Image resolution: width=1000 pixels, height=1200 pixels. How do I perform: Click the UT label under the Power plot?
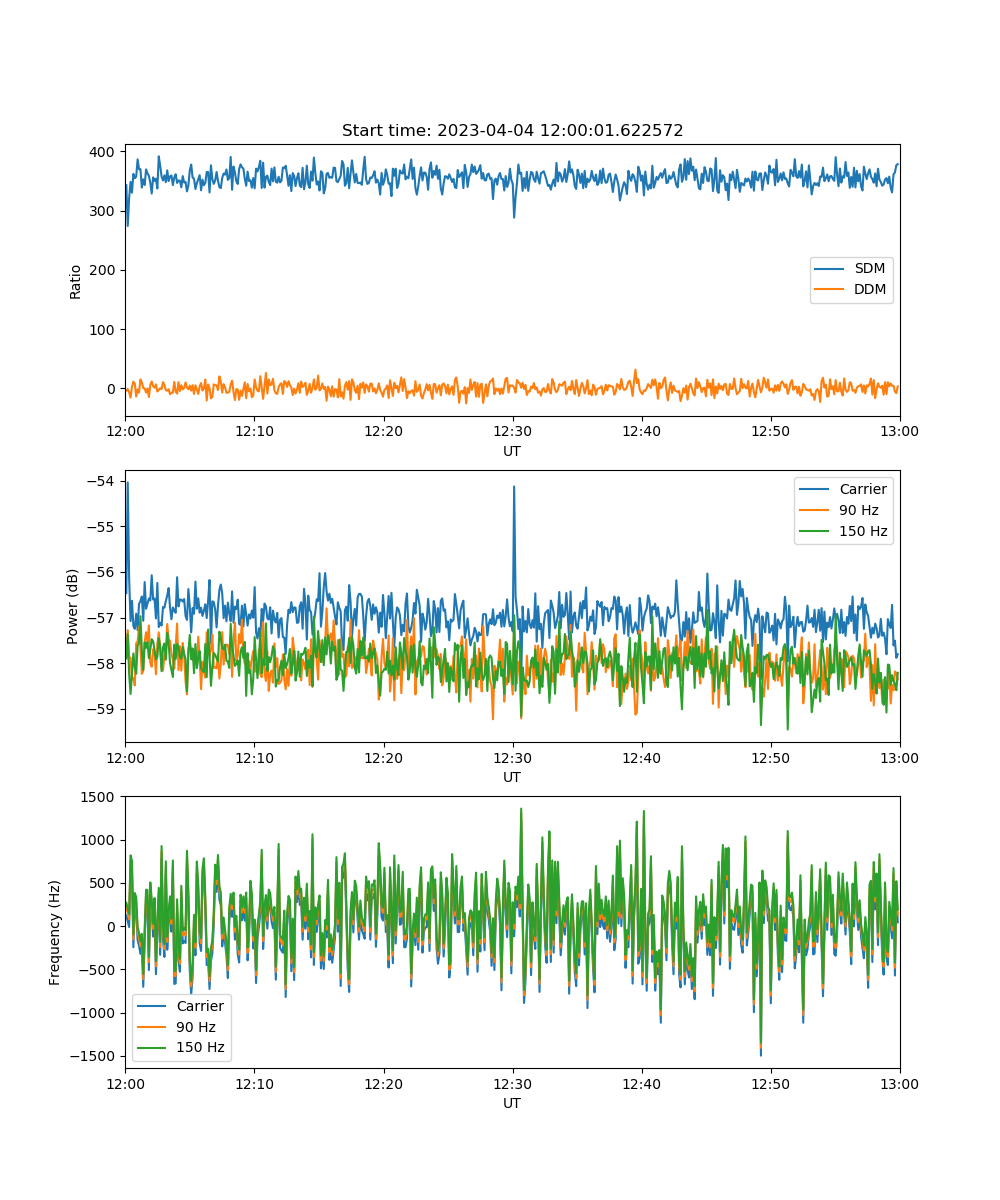[x=512, y=777]
